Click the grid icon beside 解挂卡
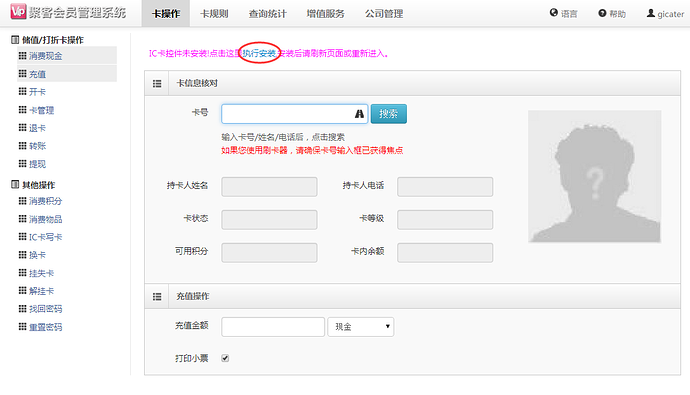 (x=22, y=290)
